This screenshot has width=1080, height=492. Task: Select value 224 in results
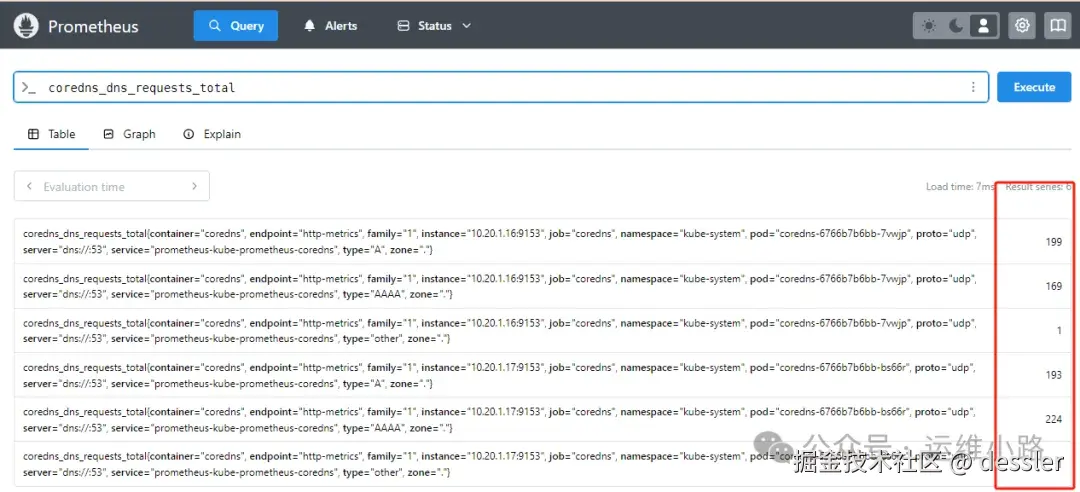(x=1053, y=419)
